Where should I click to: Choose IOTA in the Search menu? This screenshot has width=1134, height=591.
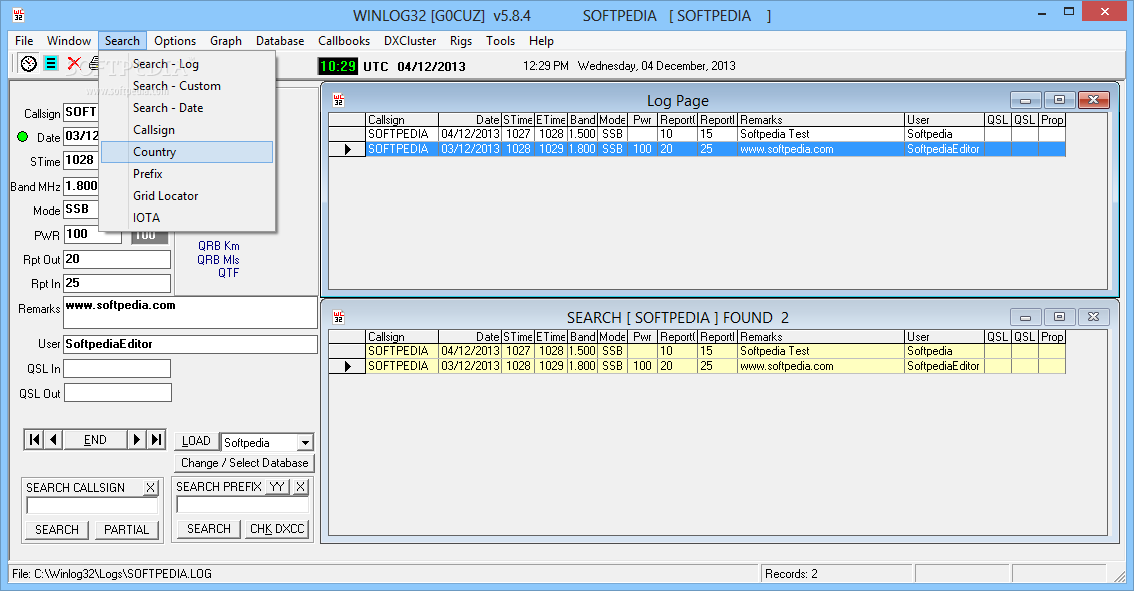(x=187, y=218)
